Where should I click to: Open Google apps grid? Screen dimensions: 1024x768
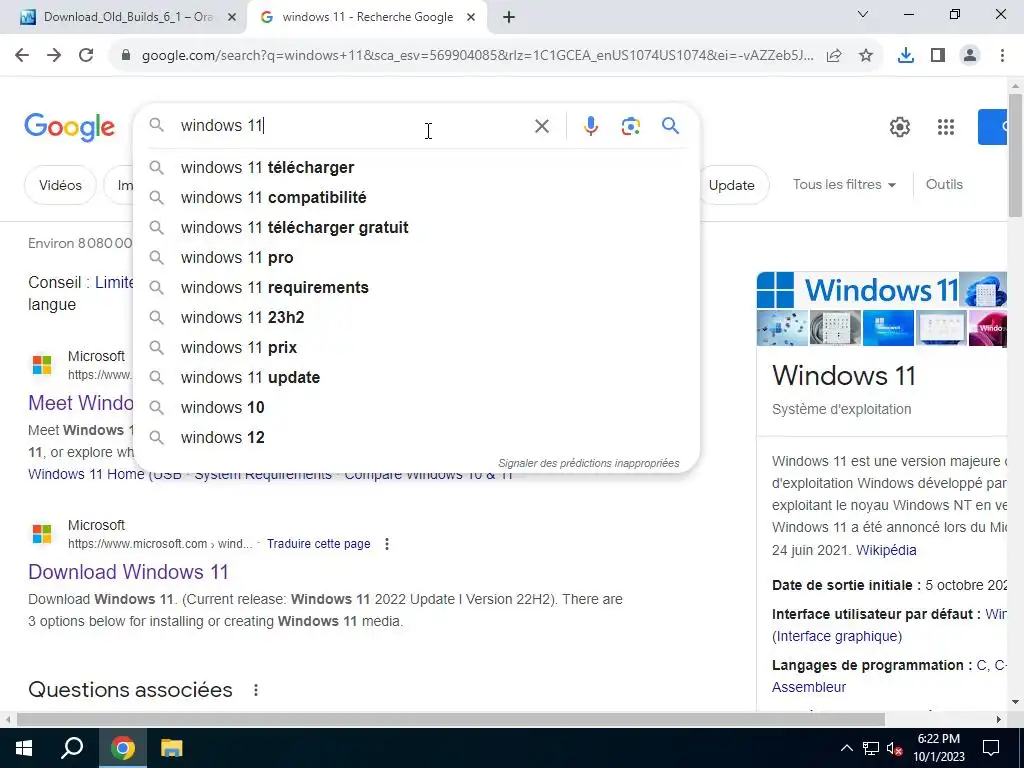[946, 127]
